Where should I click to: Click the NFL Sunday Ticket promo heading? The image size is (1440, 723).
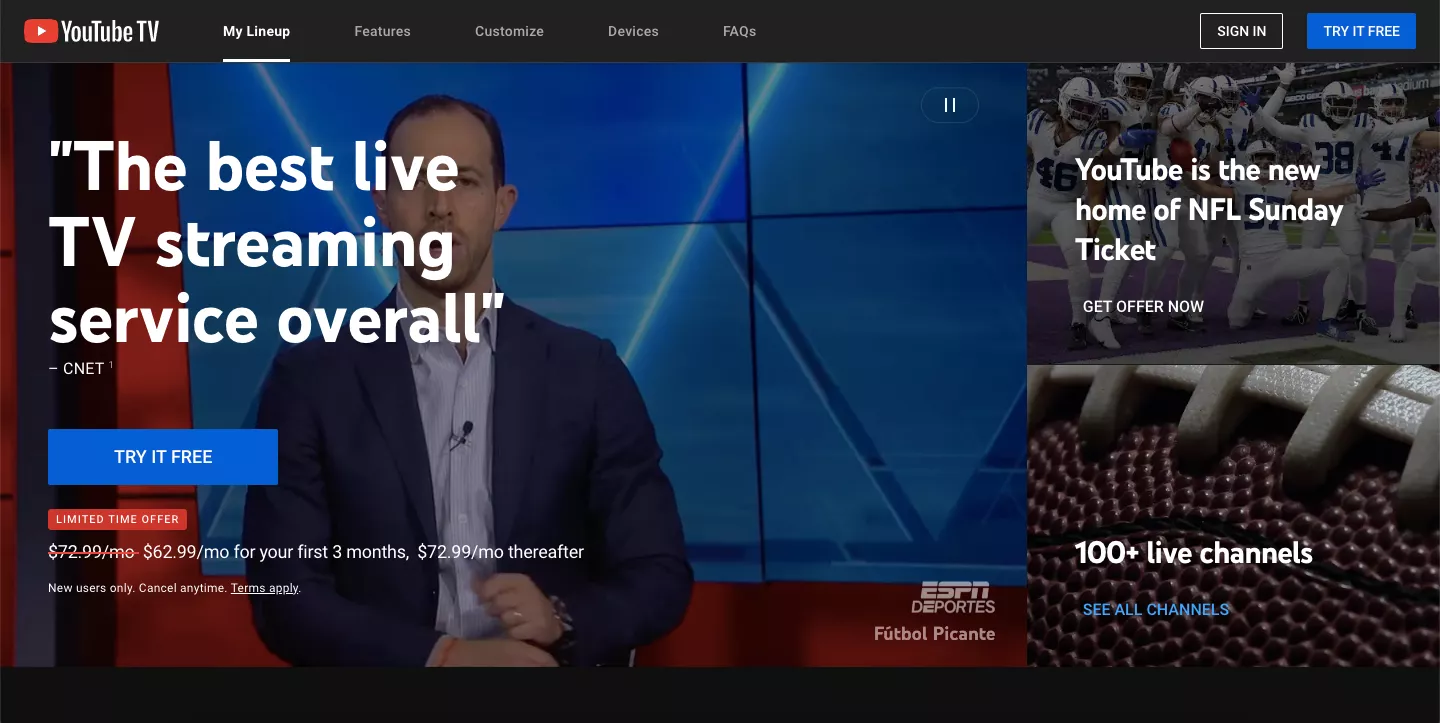point(1208,210)
